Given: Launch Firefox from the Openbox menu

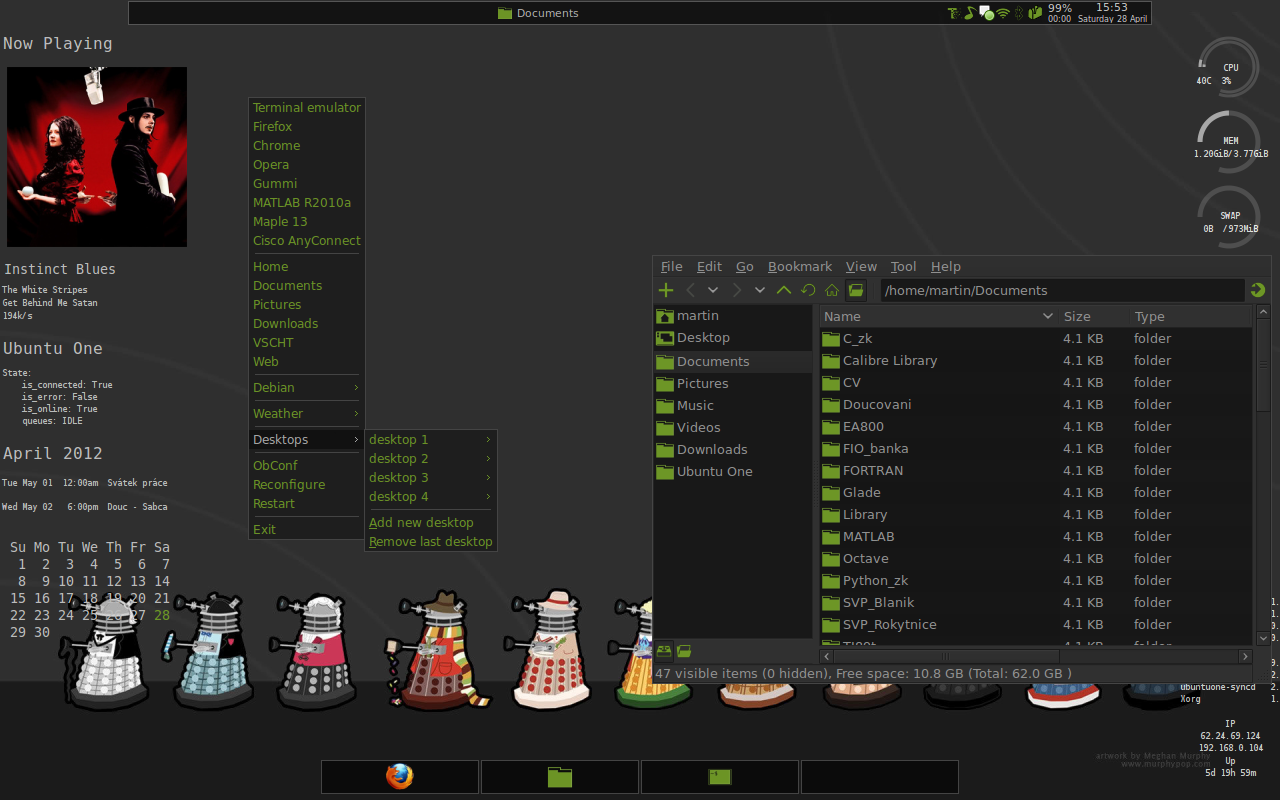Looking at the screenshot, I should tap(307, 126).
